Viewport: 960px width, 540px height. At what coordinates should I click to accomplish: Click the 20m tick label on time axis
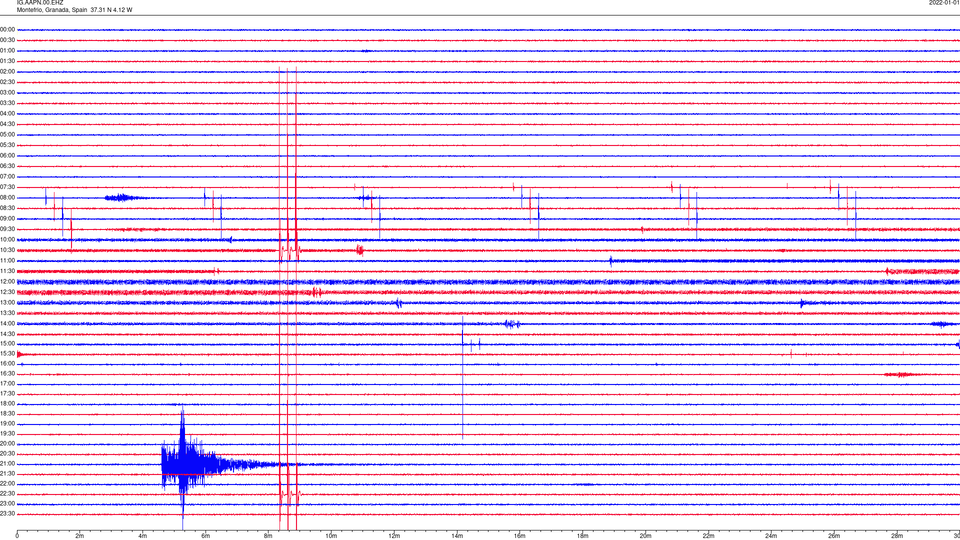645,536
